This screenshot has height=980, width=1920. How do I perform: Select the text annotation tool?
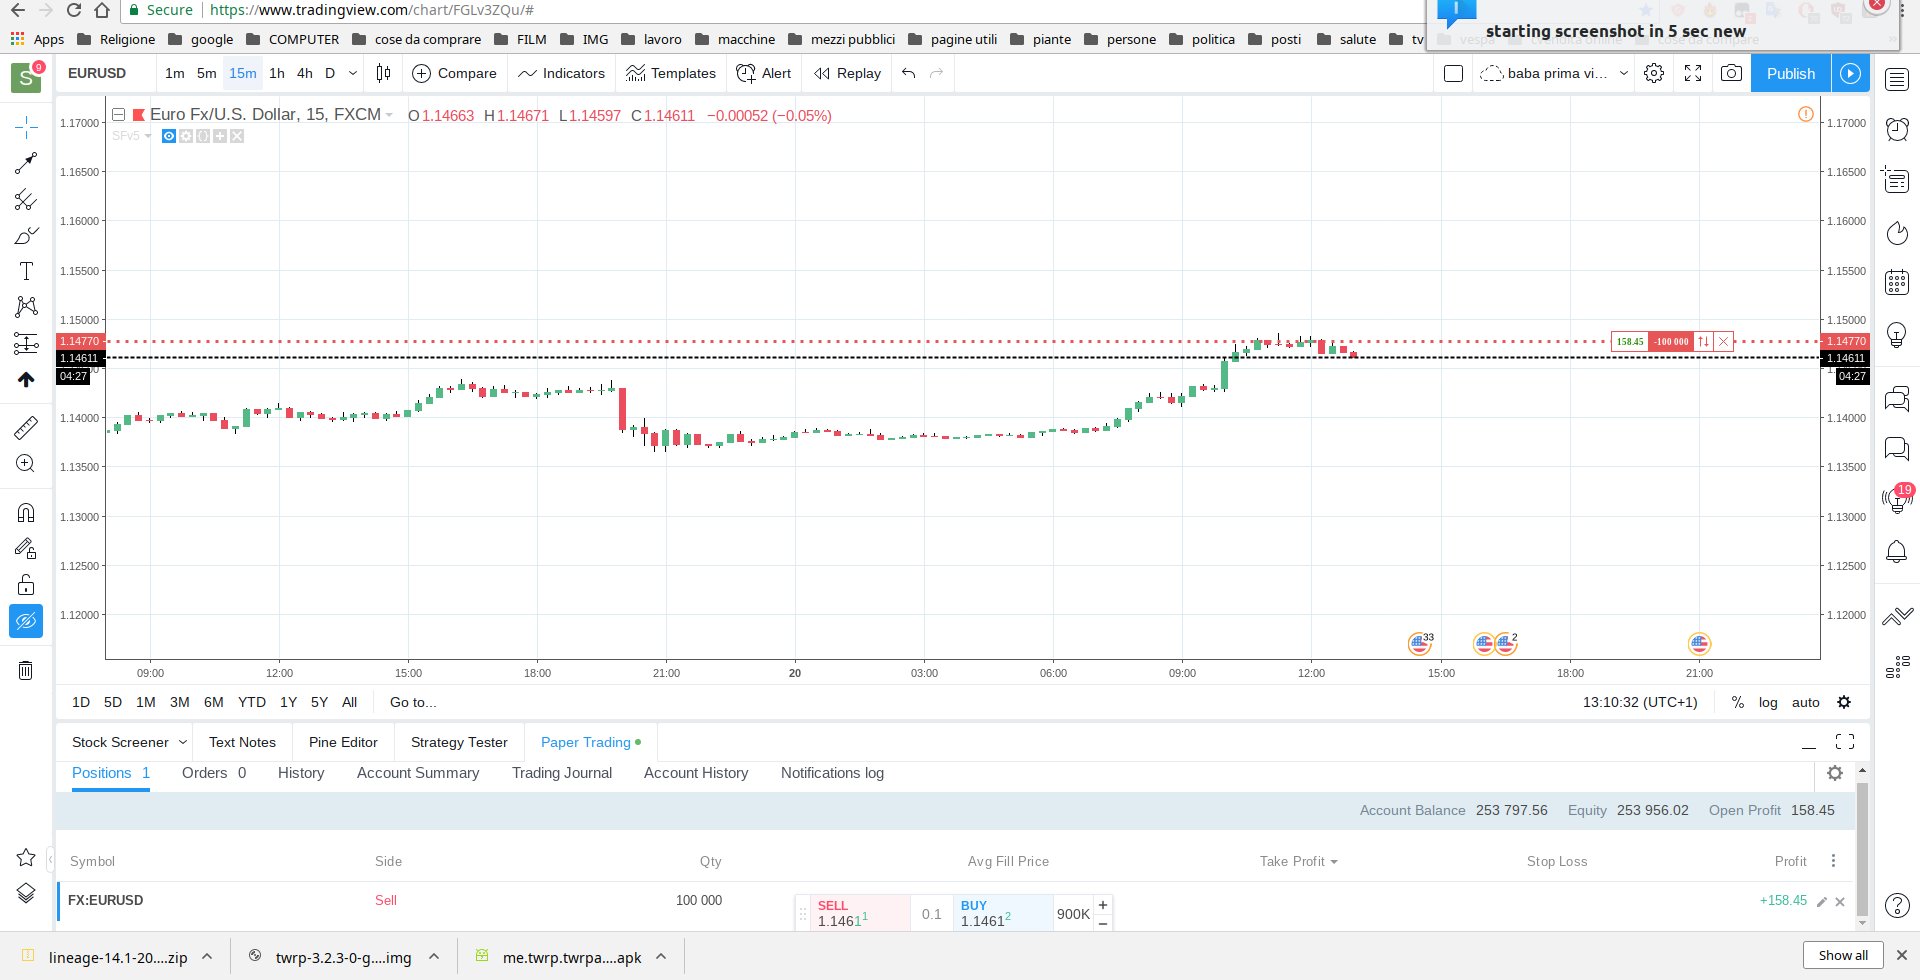point(26,271)
